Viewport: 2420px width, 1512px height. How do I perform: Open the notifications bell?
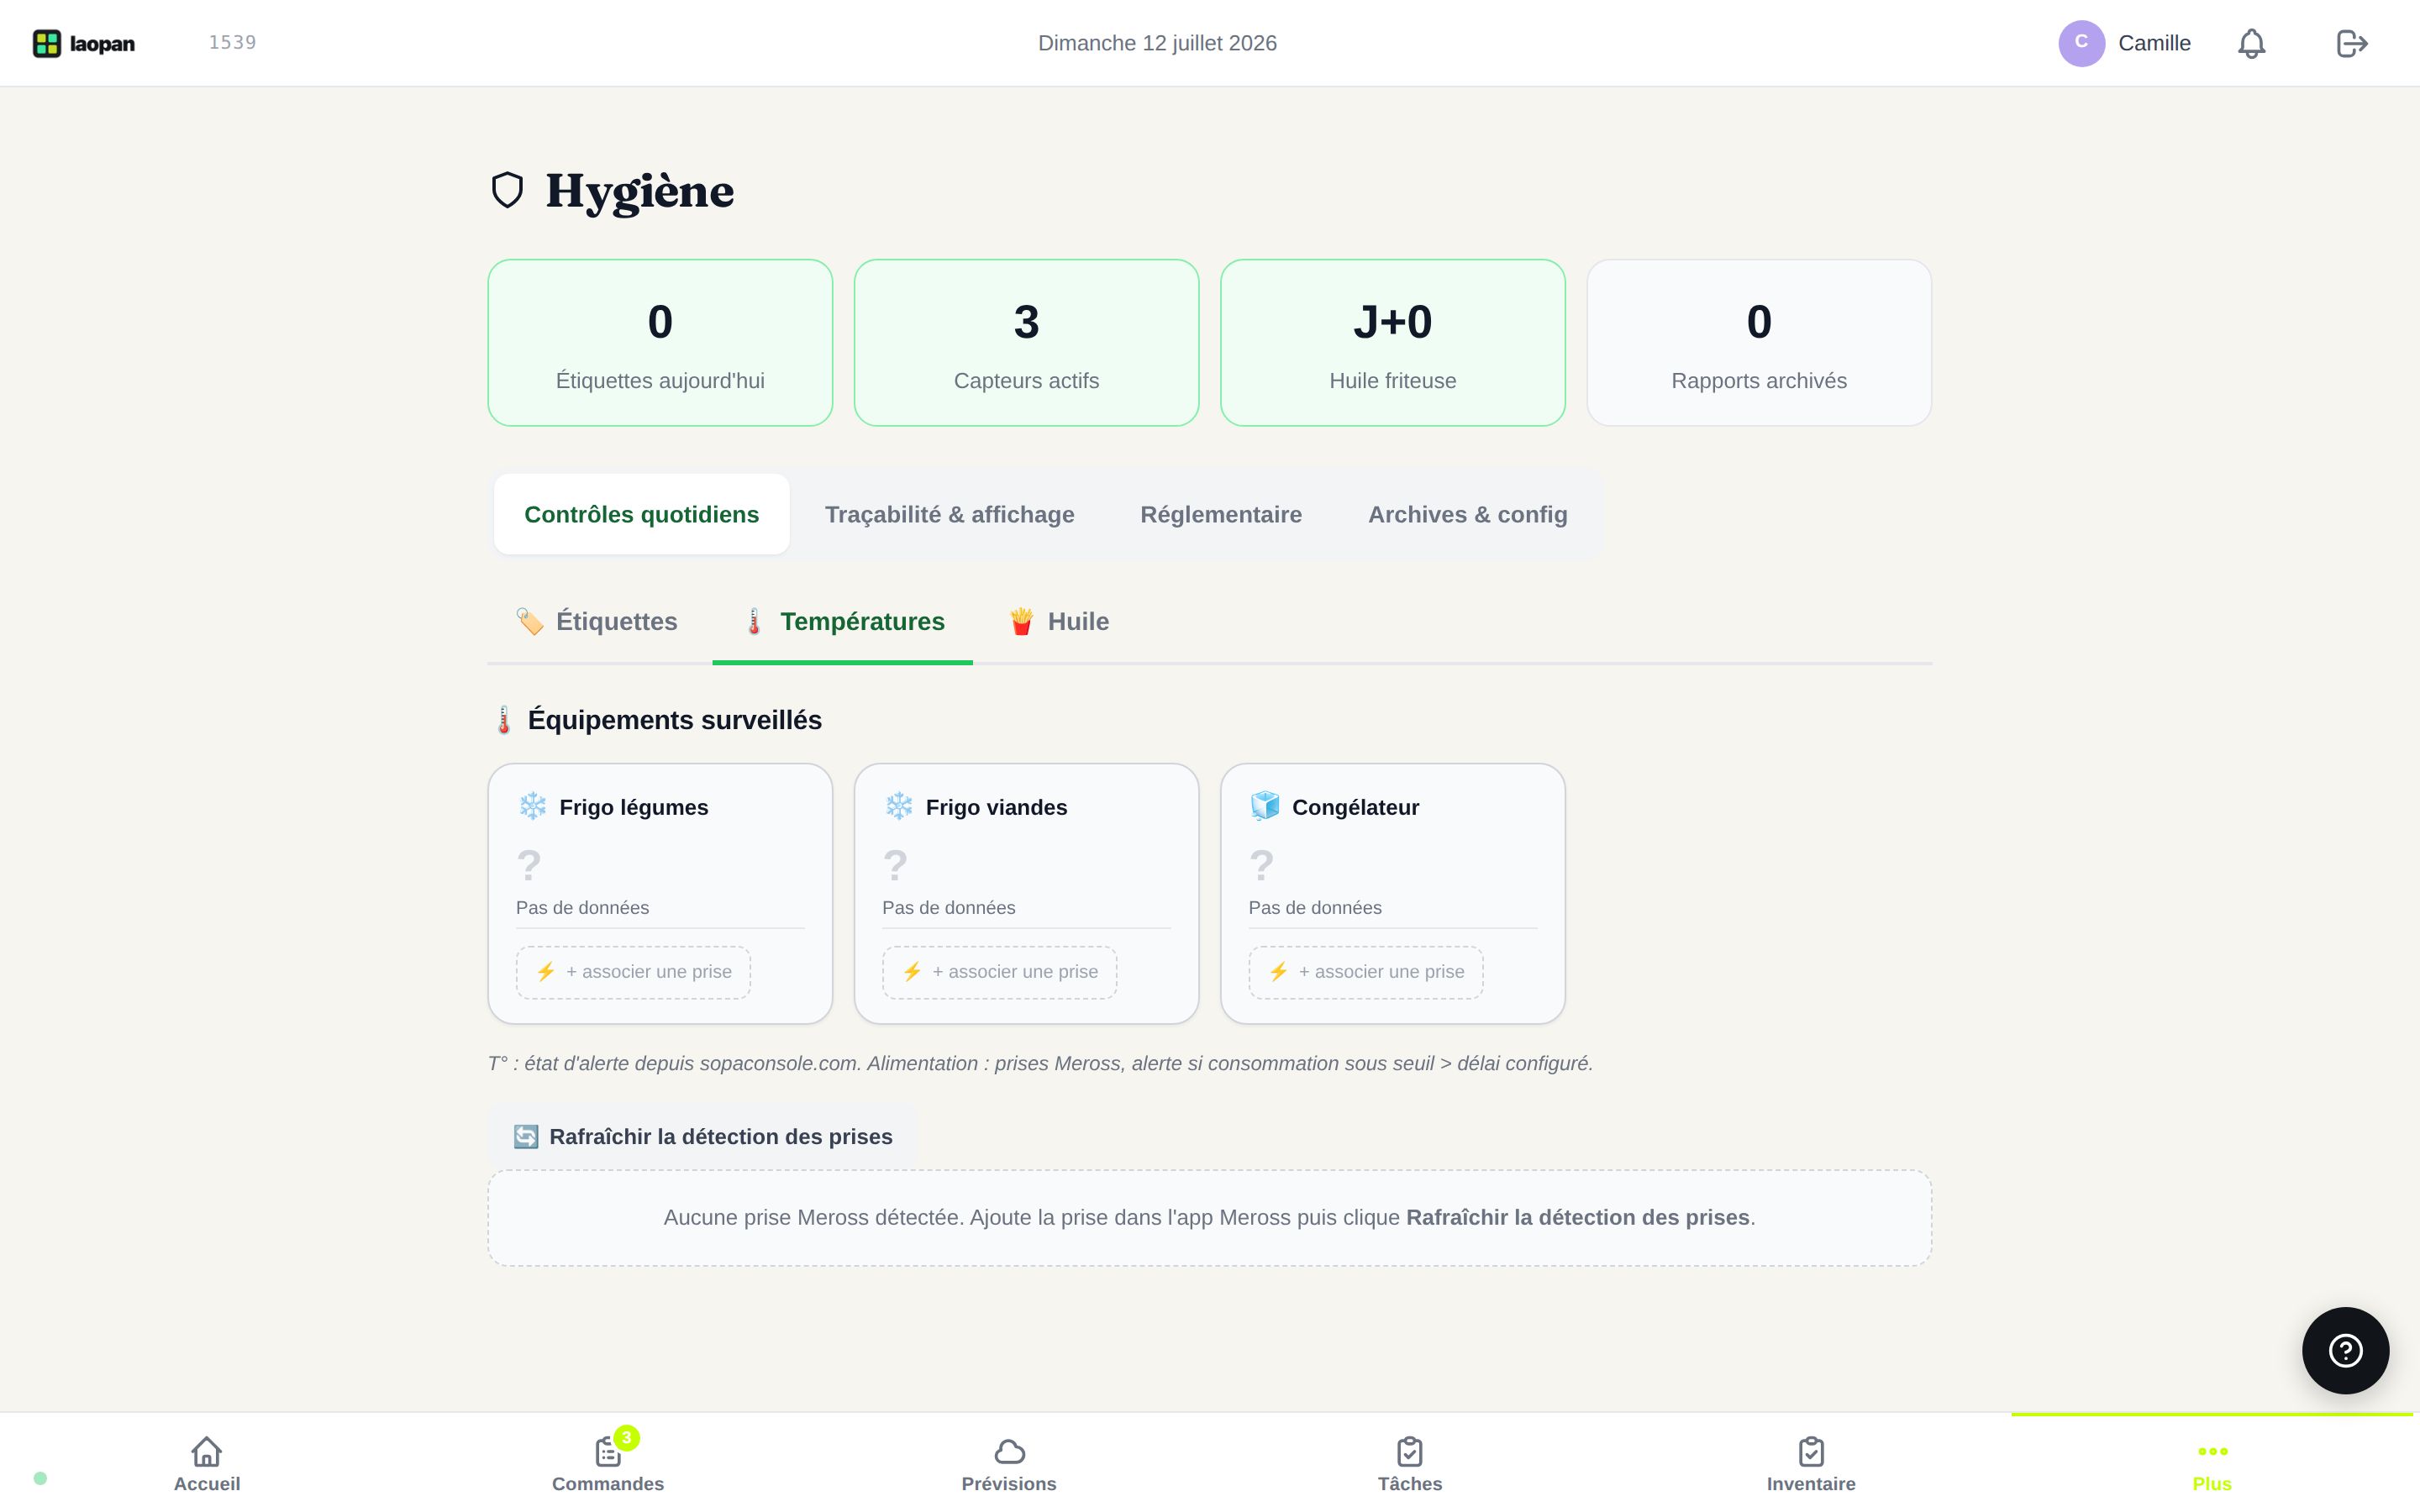click(2251, 43)
